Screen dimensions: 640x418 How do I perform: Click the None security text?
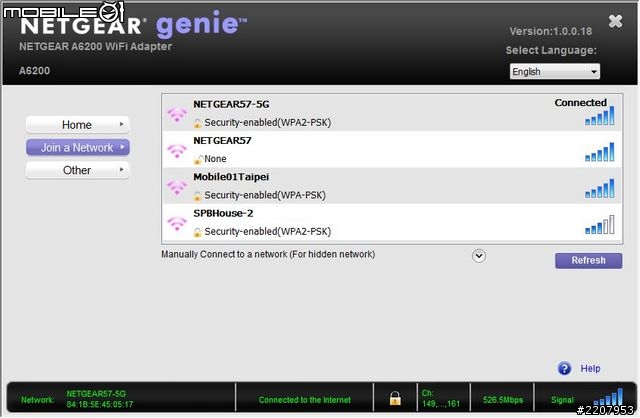point(215,159)
